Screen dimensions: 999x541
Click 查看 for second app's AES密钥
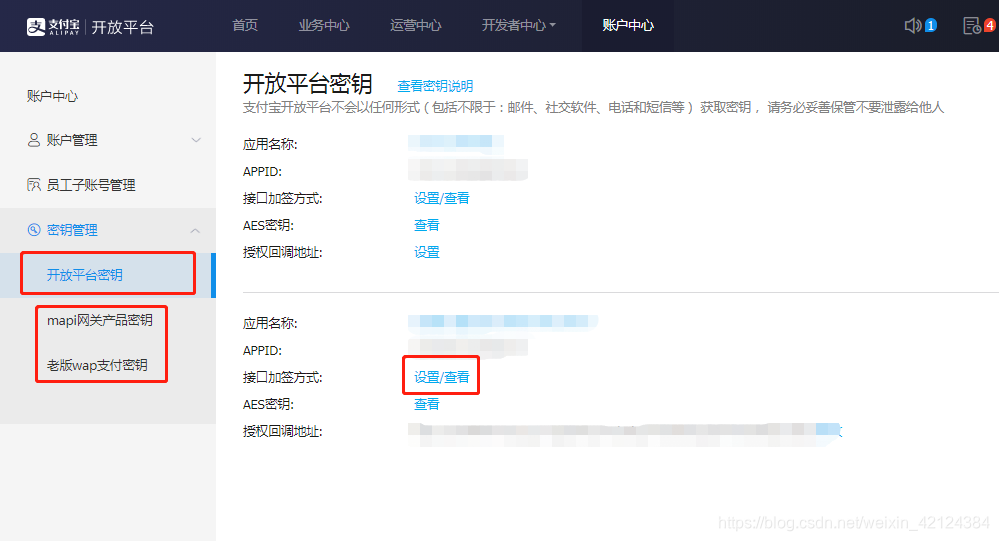[426, 404]
